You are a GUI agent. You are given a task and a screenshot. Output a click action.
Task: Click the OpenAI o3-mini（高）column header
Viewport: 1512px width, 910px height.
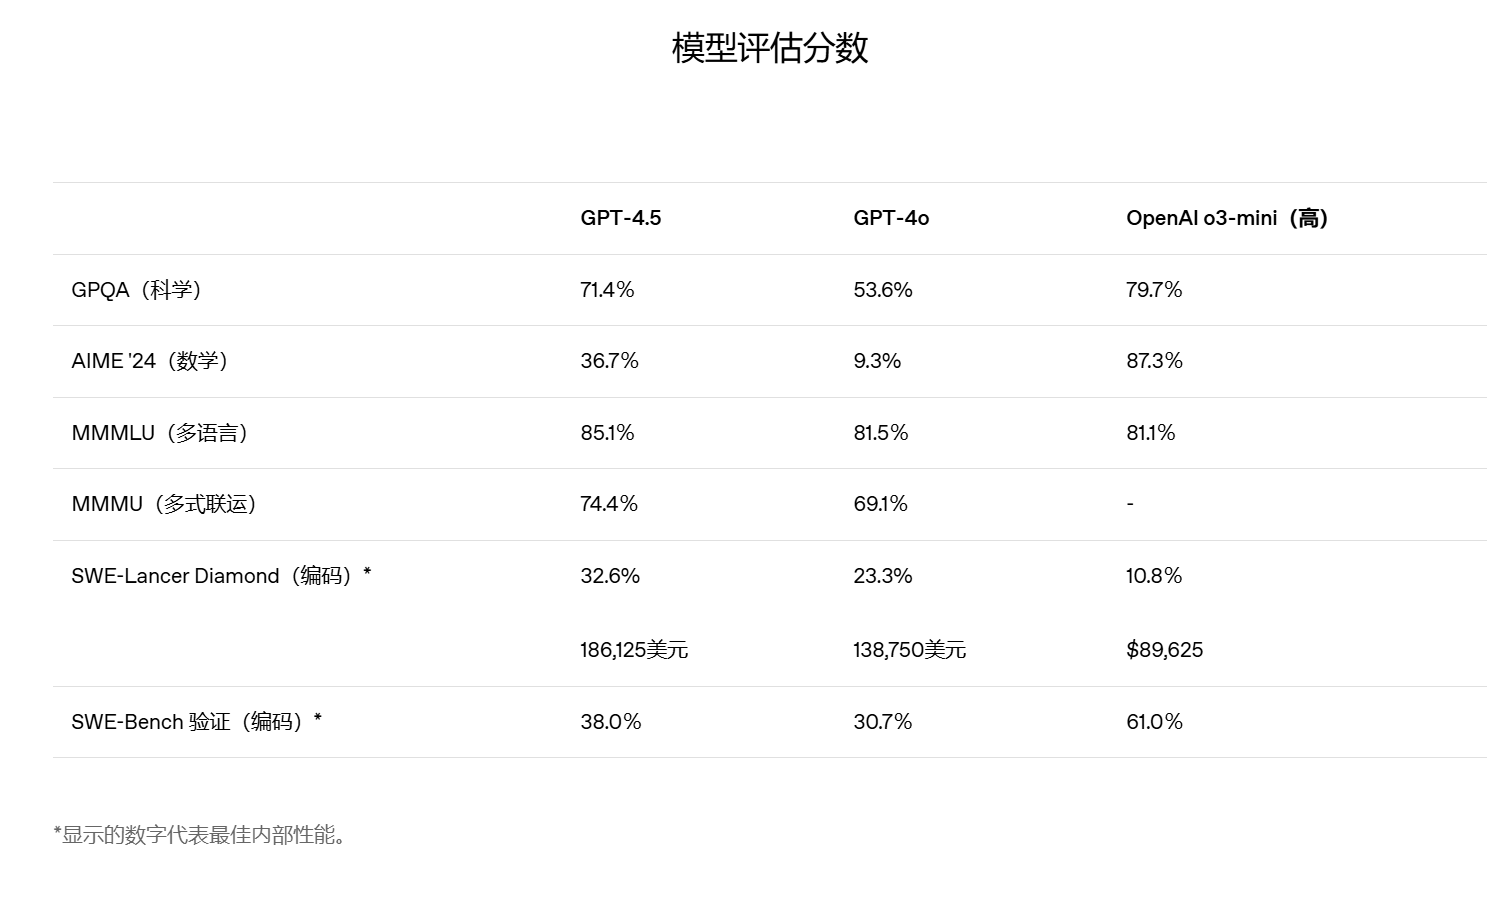pos(1226,218)
